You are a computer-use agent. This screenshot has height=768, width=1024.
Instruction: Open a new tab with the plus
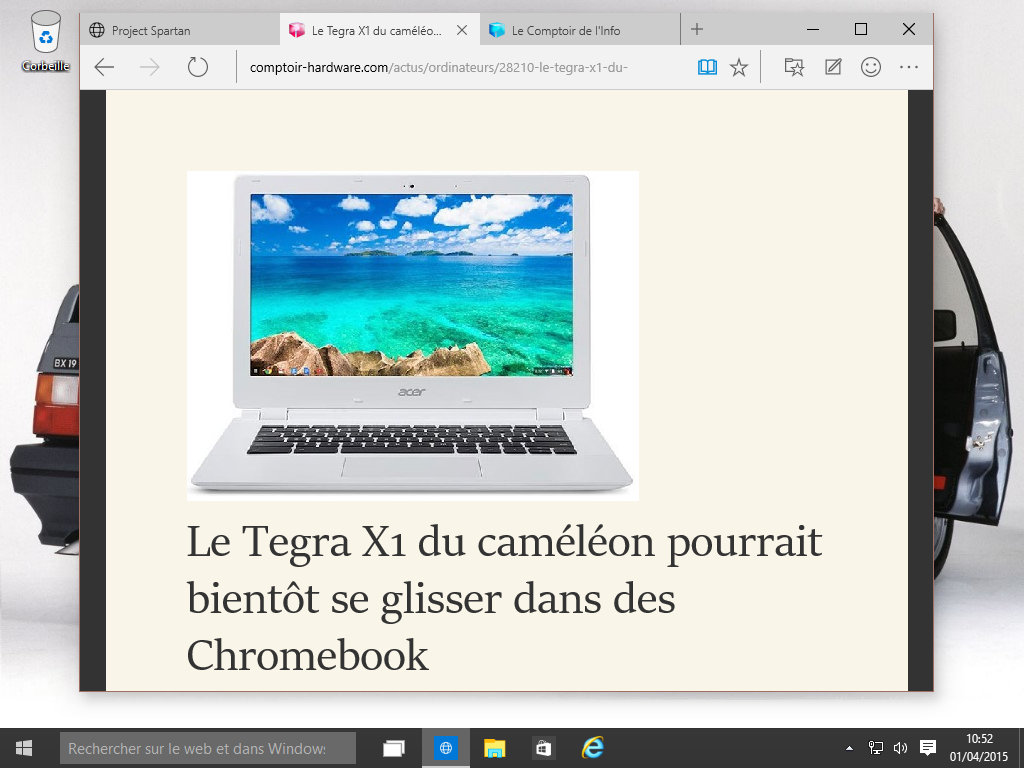tap(695, 29)
